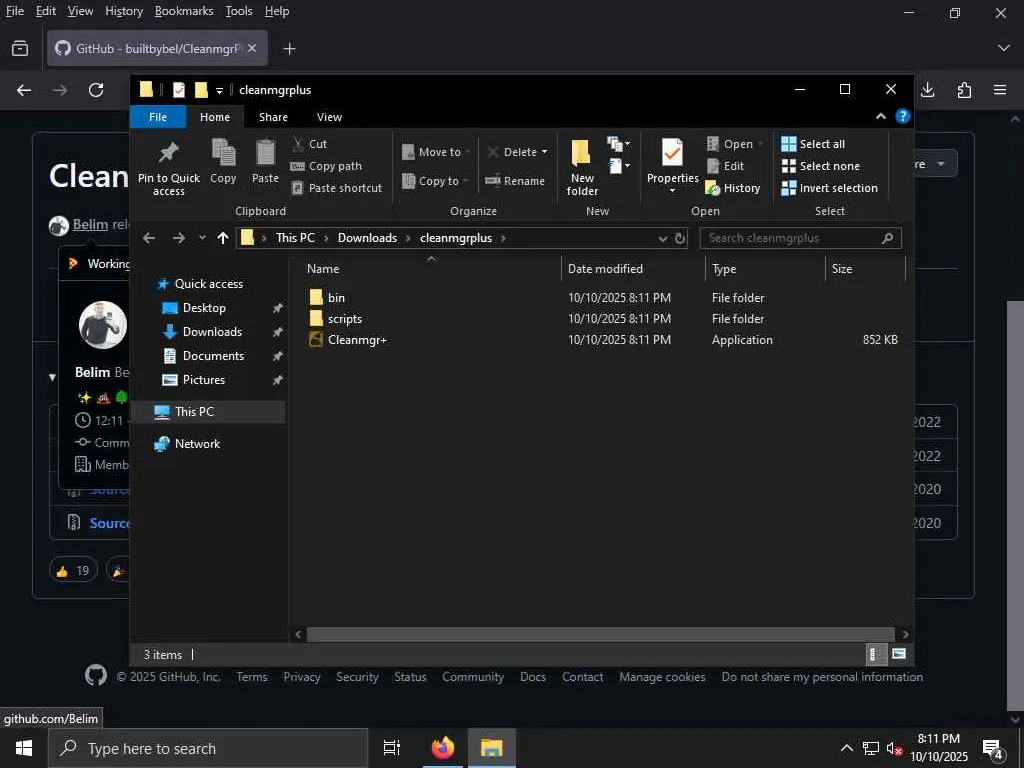Open the Copy to dropdown

(435, 181)
